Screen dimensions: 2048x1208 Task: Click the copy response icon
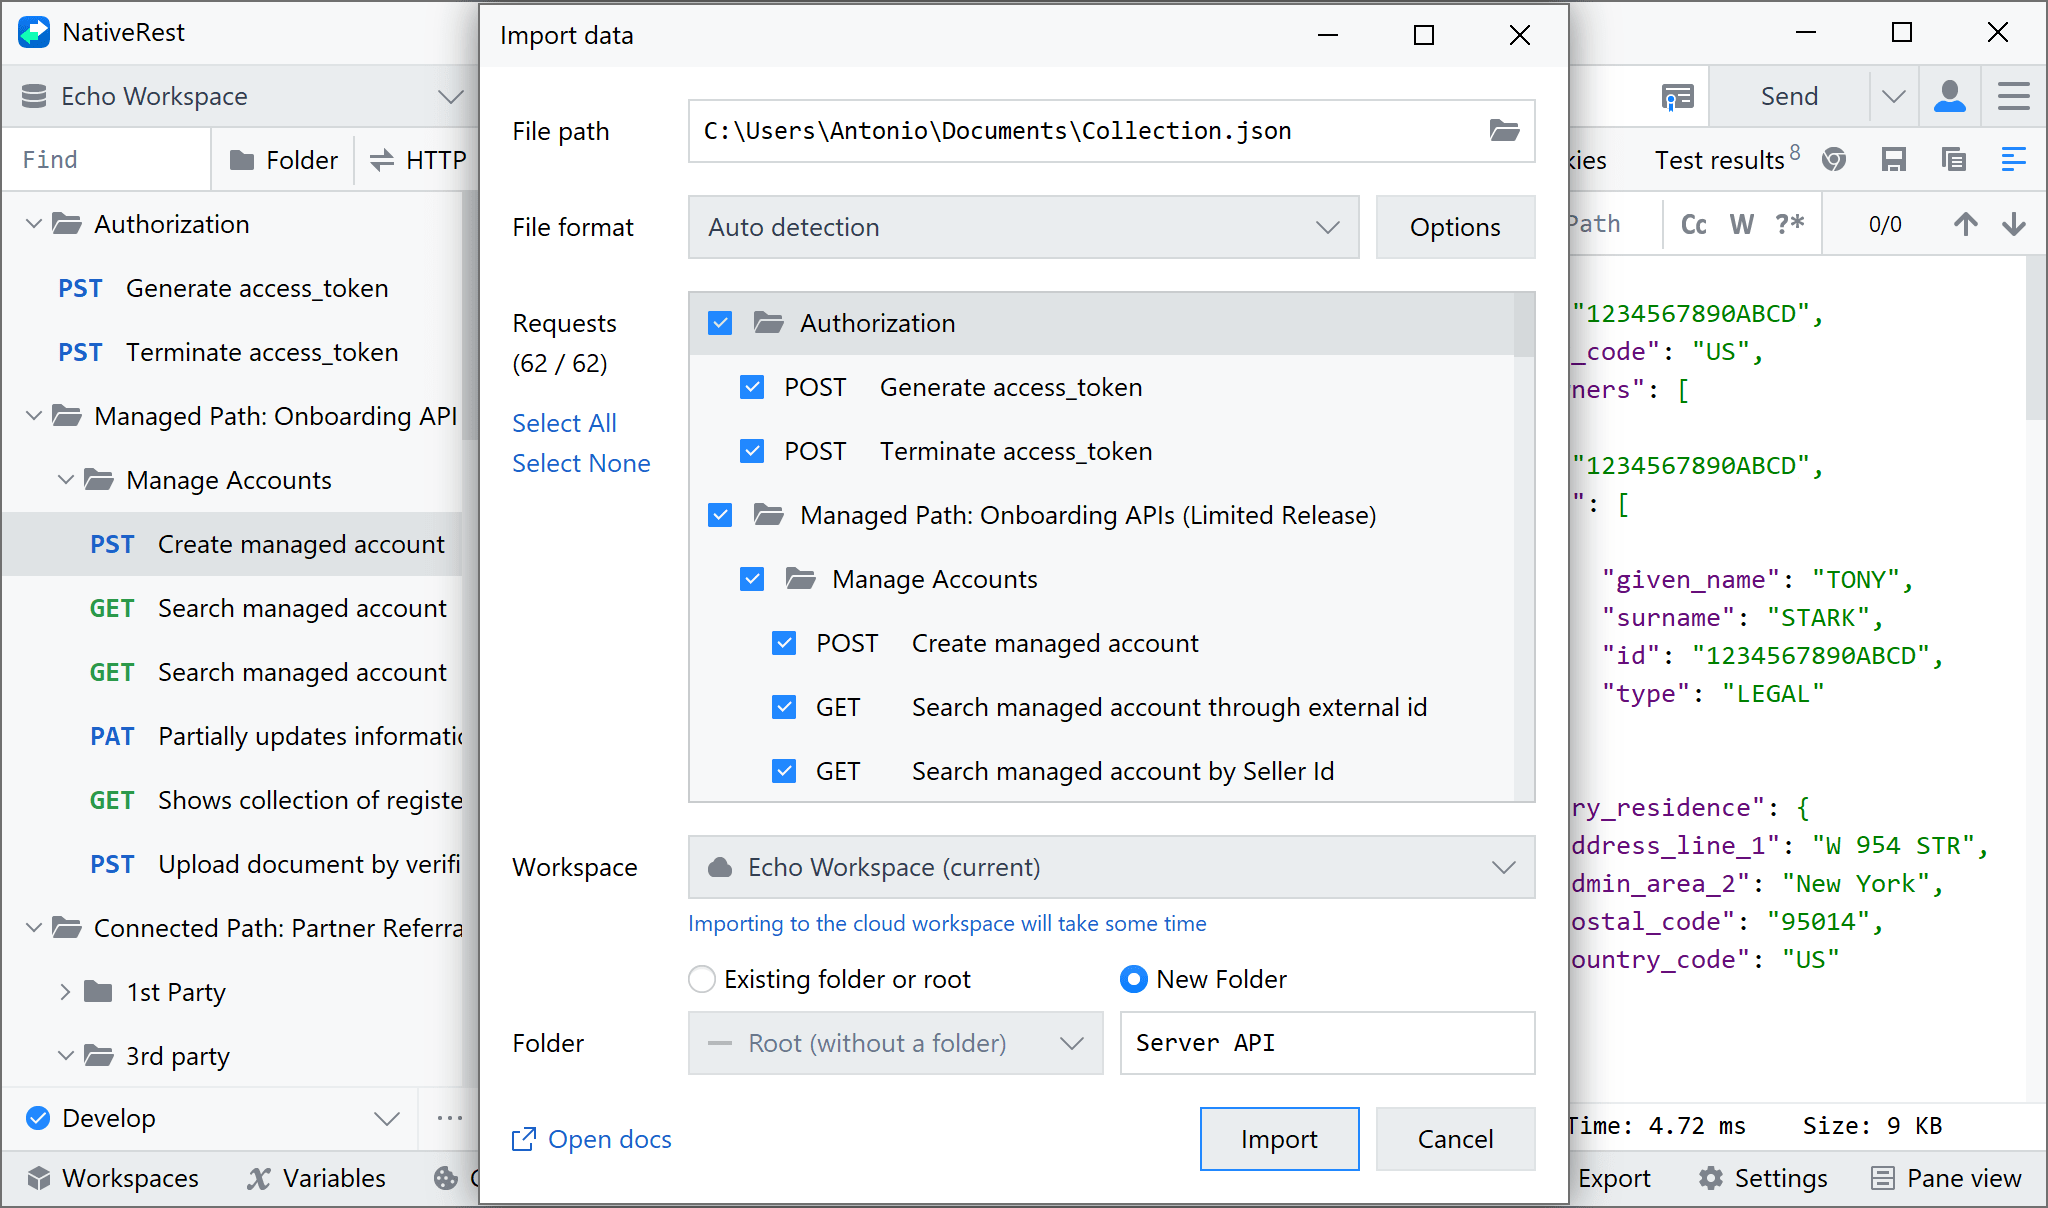1953,159
